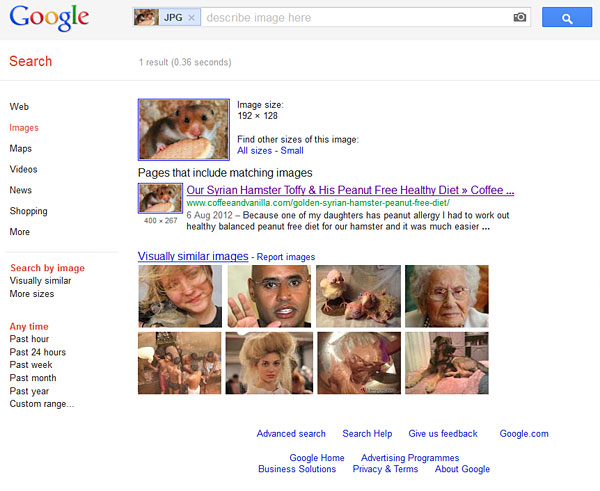Select the Search by image option
This screenshot has width=600, height=491.
coord(47,268)
